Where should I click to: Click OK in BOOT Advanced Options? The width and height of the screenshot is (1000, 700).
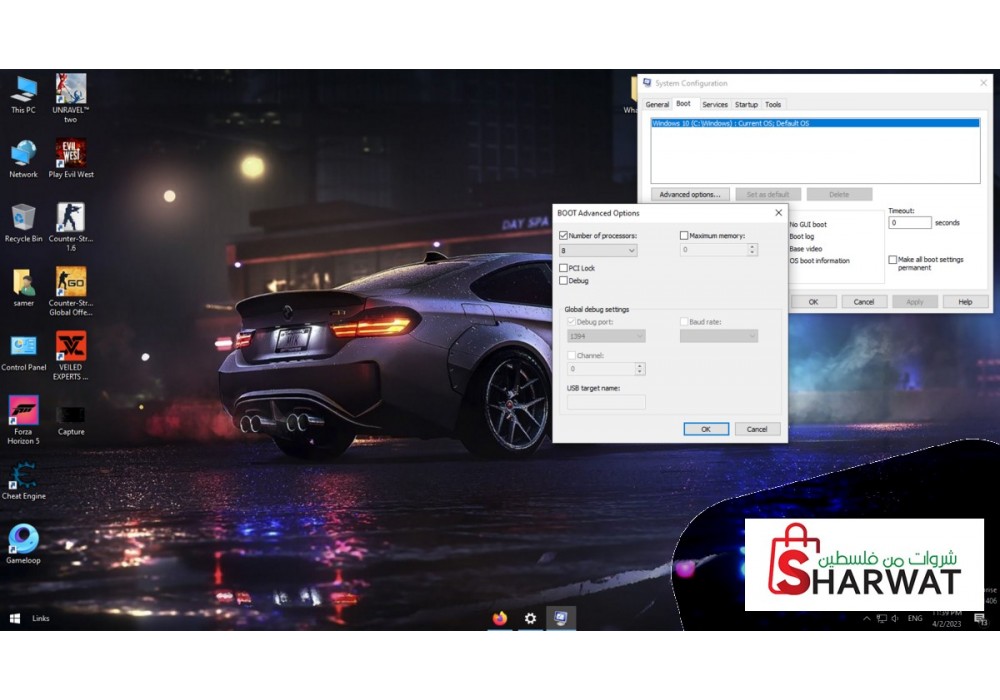pos(705,429)
